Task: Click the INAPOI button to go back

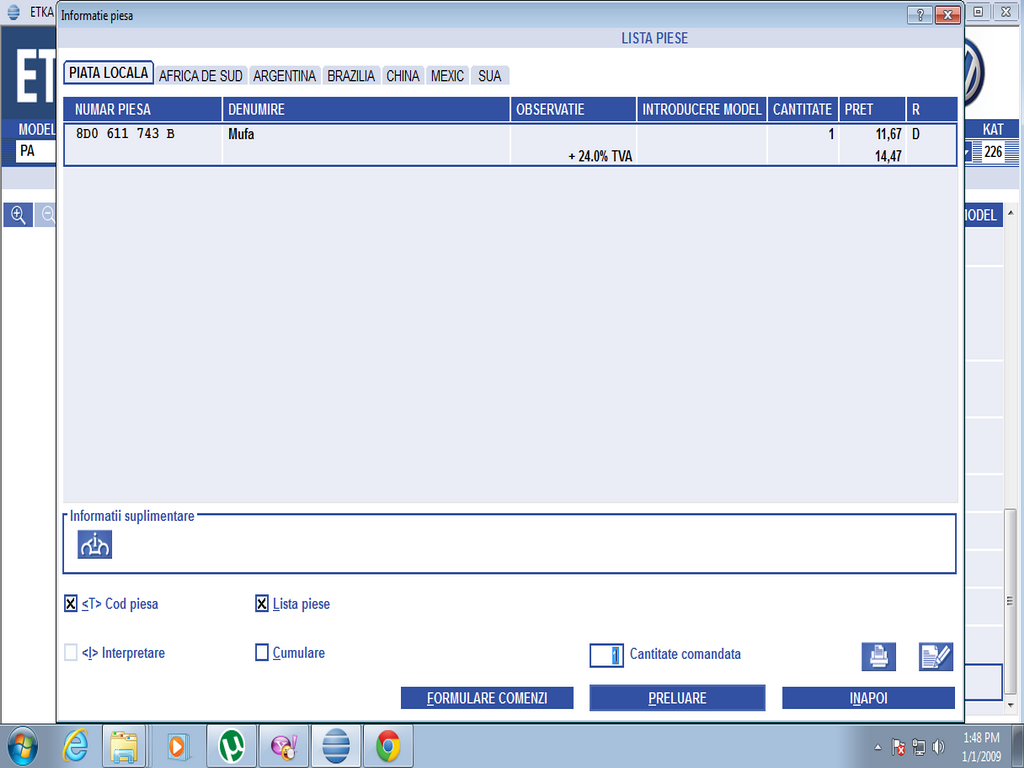Action: pyautogui.click(x=868, y=698)
